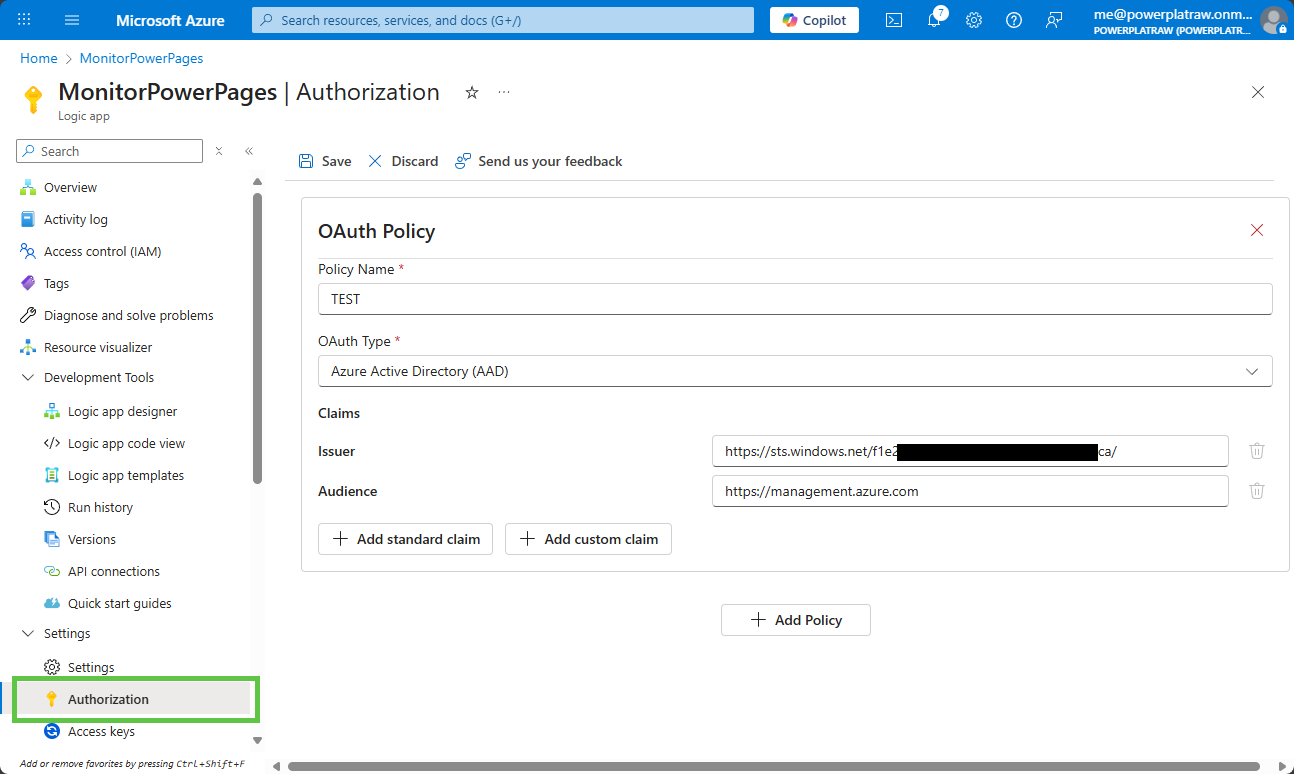Click the Tags icon in sidebar
Viewport: 1294px width, 774px height.
28,283
